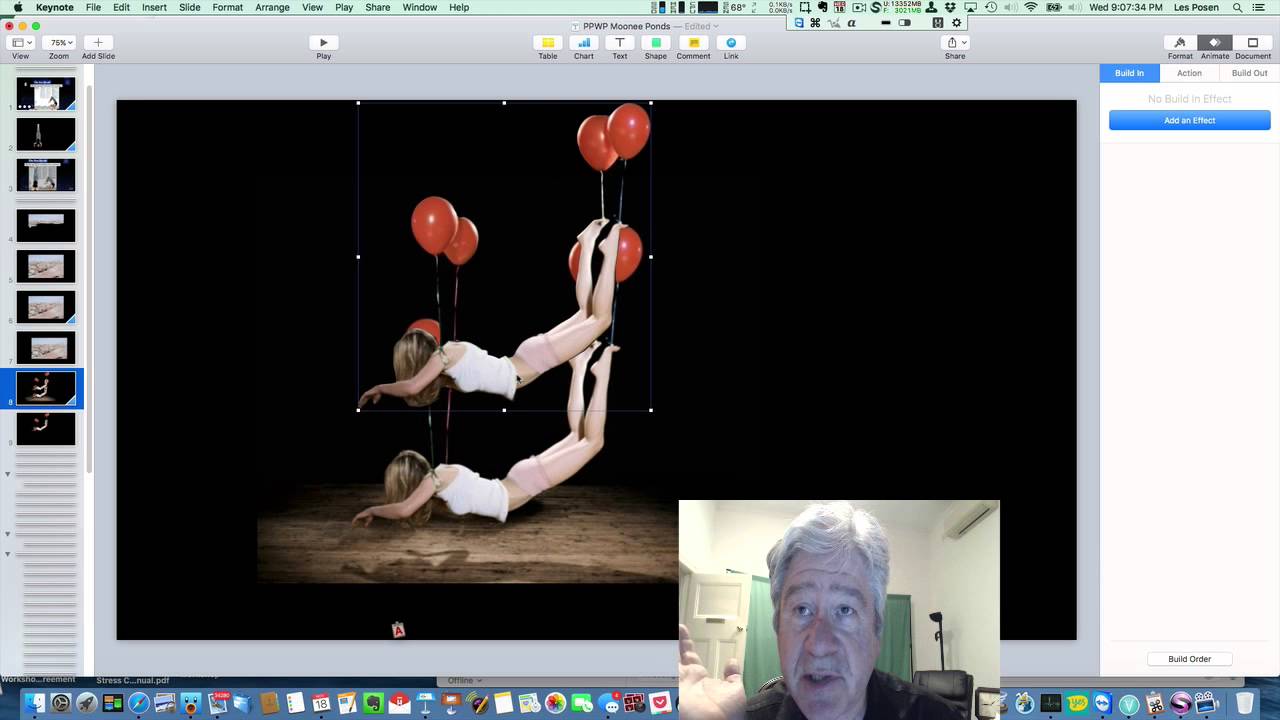1280x720 pixels.
Task: Click the Wi-Fi status menu icon
Action: tap(1031, 7)
